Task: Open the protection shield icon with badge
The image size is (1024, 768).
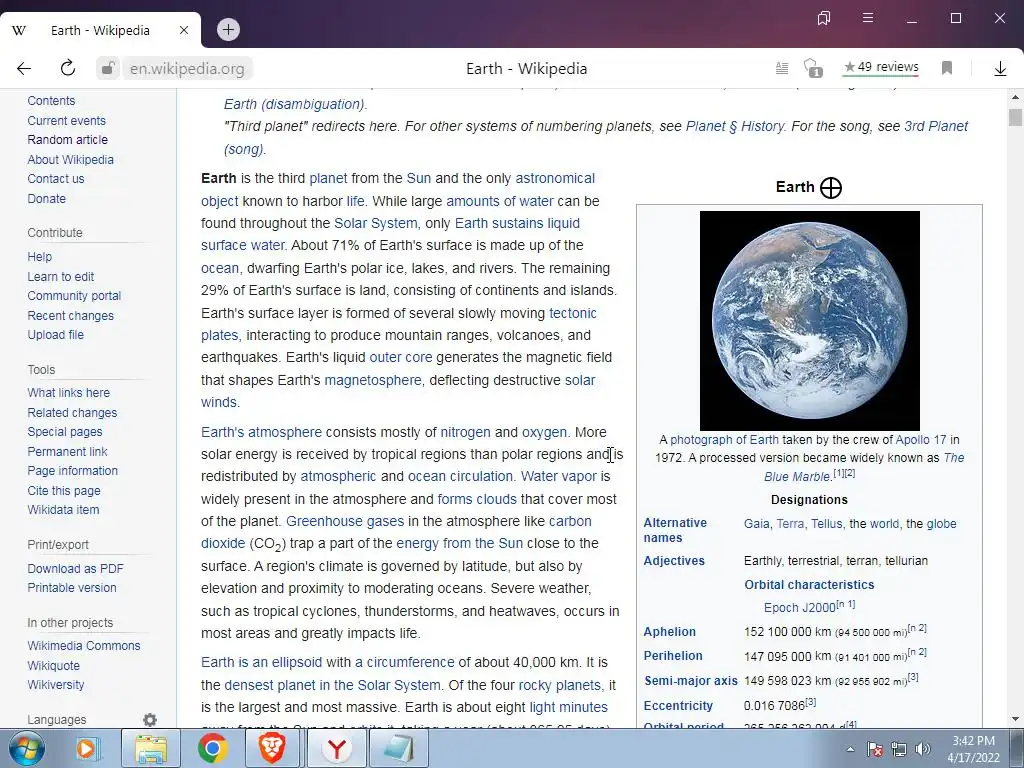Action: point(812,68)
